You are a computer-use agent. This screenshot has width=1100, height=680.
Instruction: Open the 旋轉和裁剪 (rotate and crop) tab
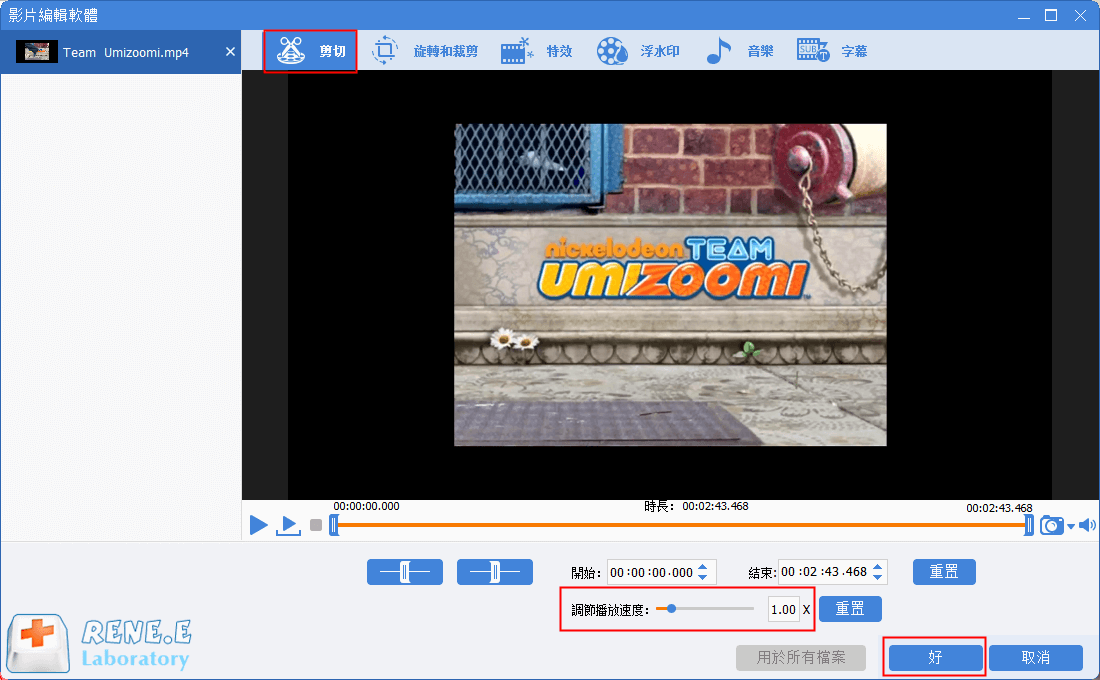click(424, 51)
